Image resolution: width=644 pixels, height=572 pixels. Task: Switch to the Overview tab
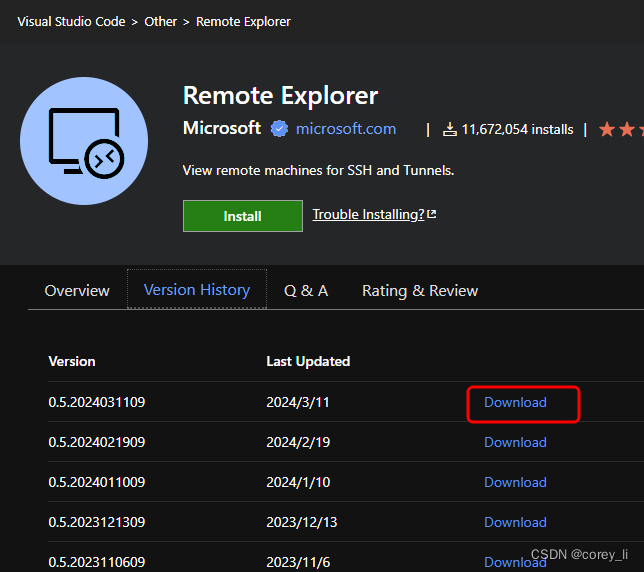[77, 290]
